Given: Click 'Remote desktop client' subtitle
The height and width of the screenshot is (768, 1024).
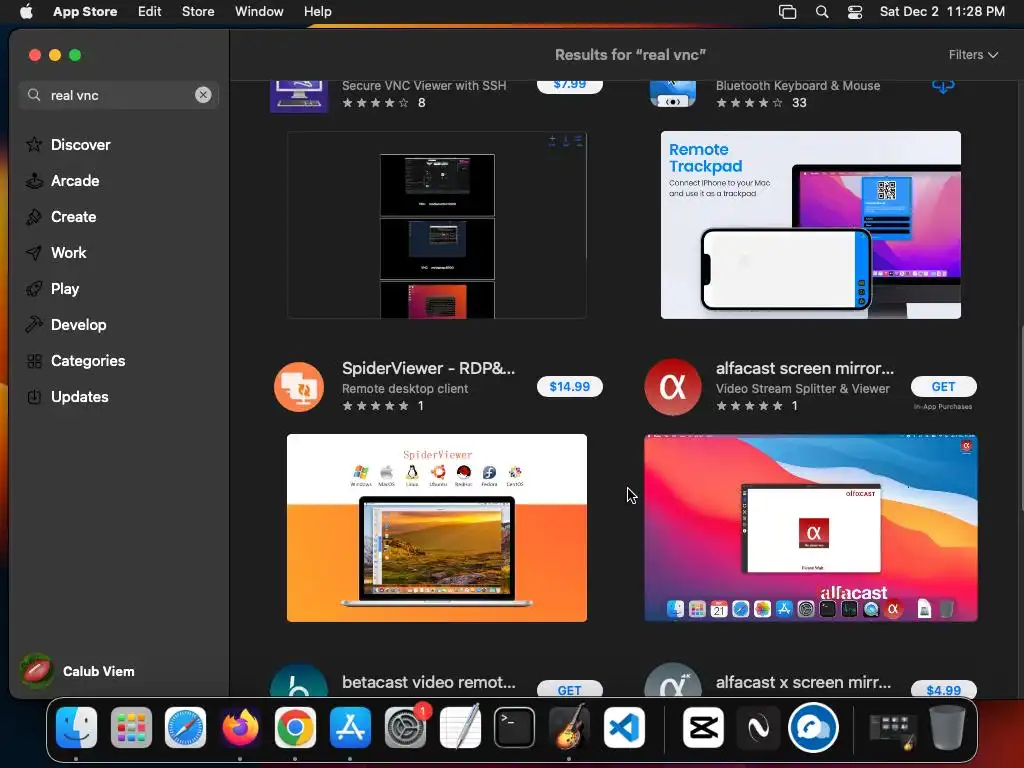Looking at the screenshot, I should pos(405,389).
